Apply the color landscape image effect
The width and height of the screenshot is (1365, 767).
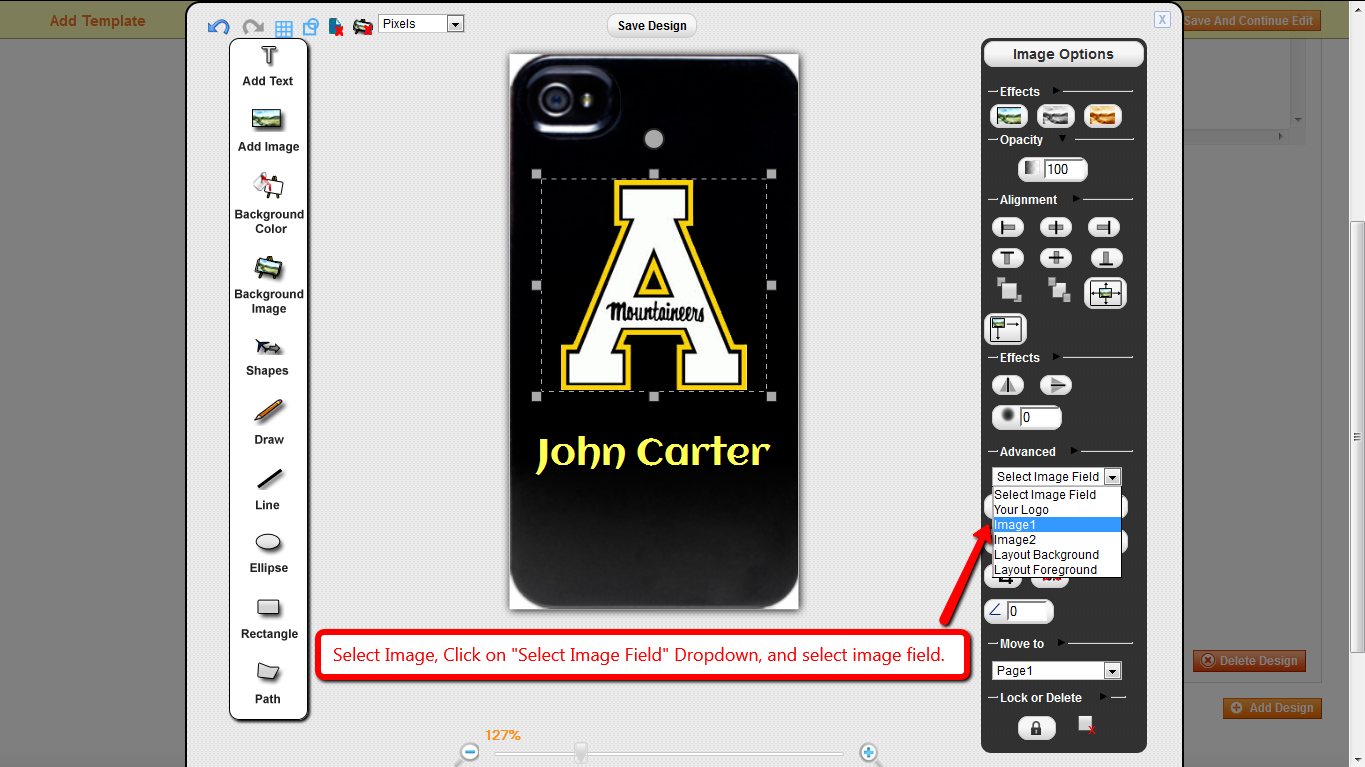coord(1009,116)
